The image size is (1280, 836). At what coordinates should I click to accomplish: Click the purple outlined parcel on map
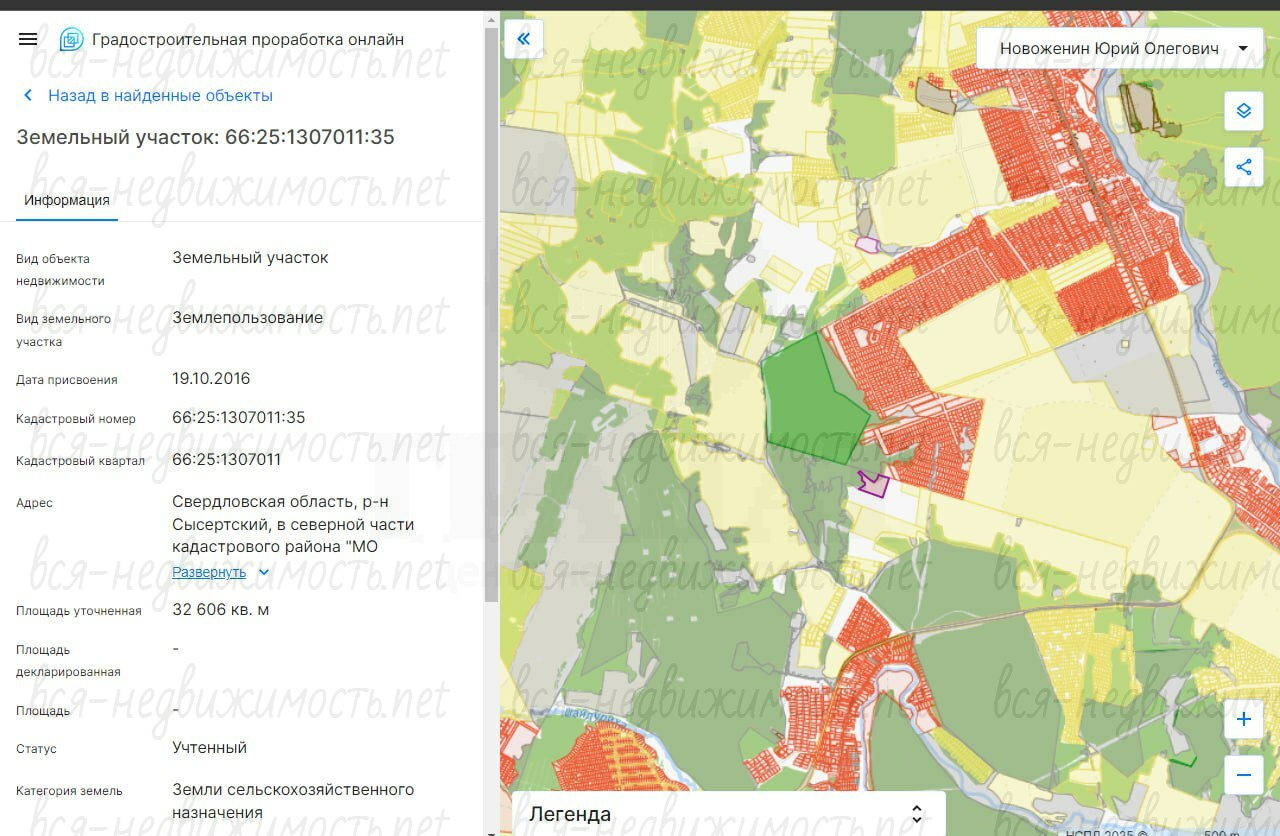(875, 485)
